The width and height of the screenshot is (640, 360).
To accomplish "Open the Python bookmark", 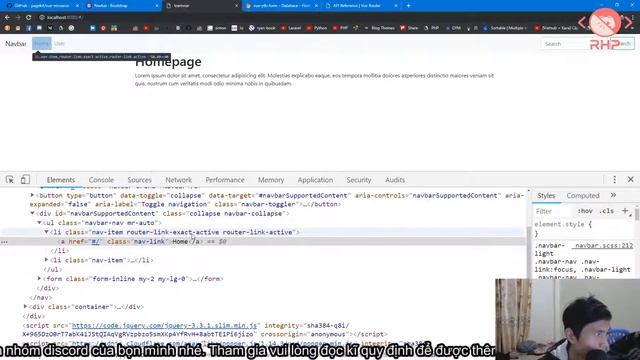I will [x=317, y=28].
